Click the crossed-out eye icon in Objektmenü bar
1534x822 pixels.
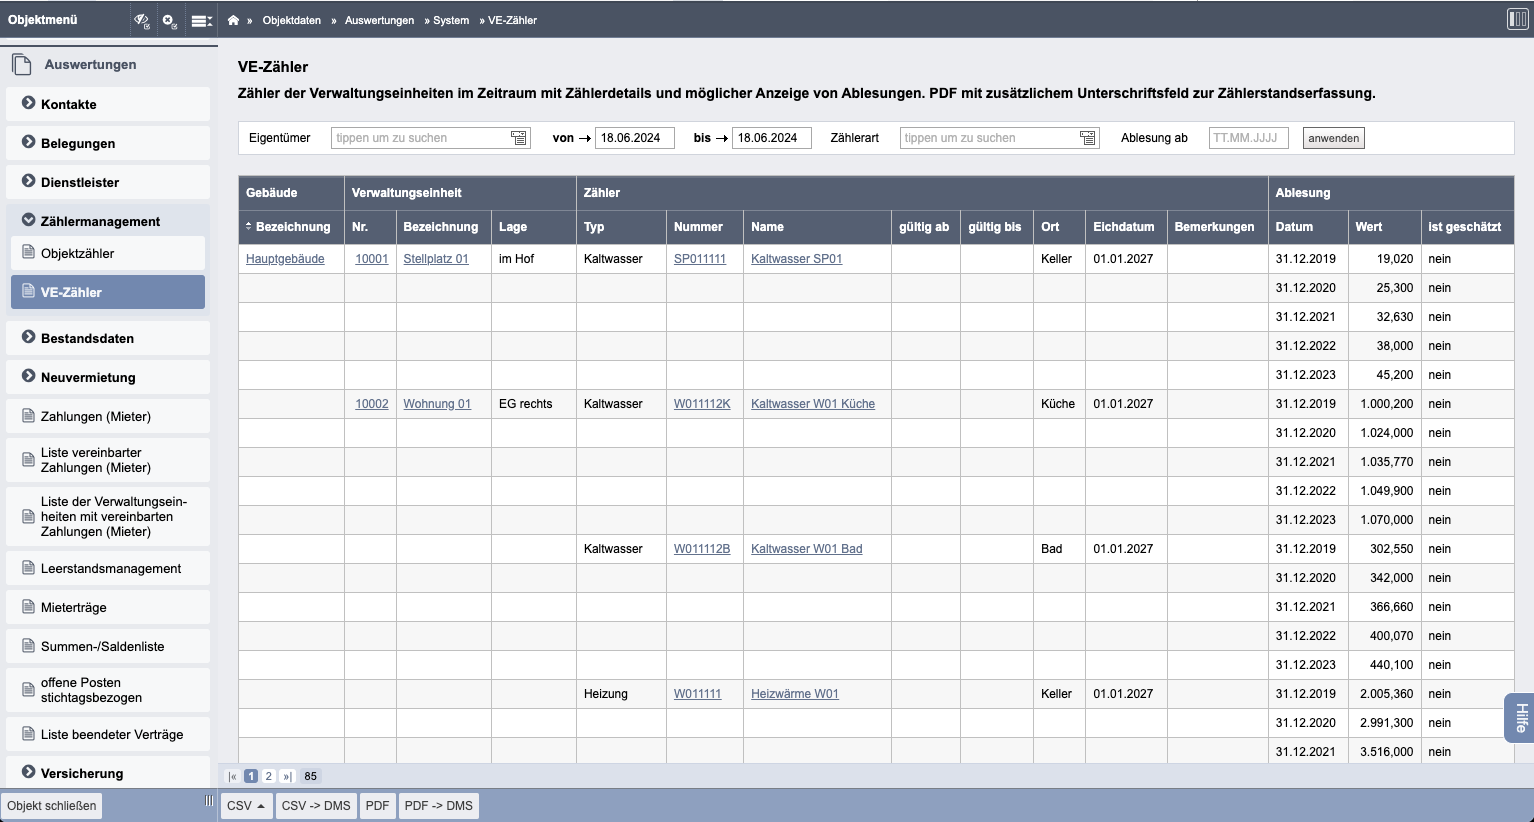pyautogui.click(x=142, y=20)
